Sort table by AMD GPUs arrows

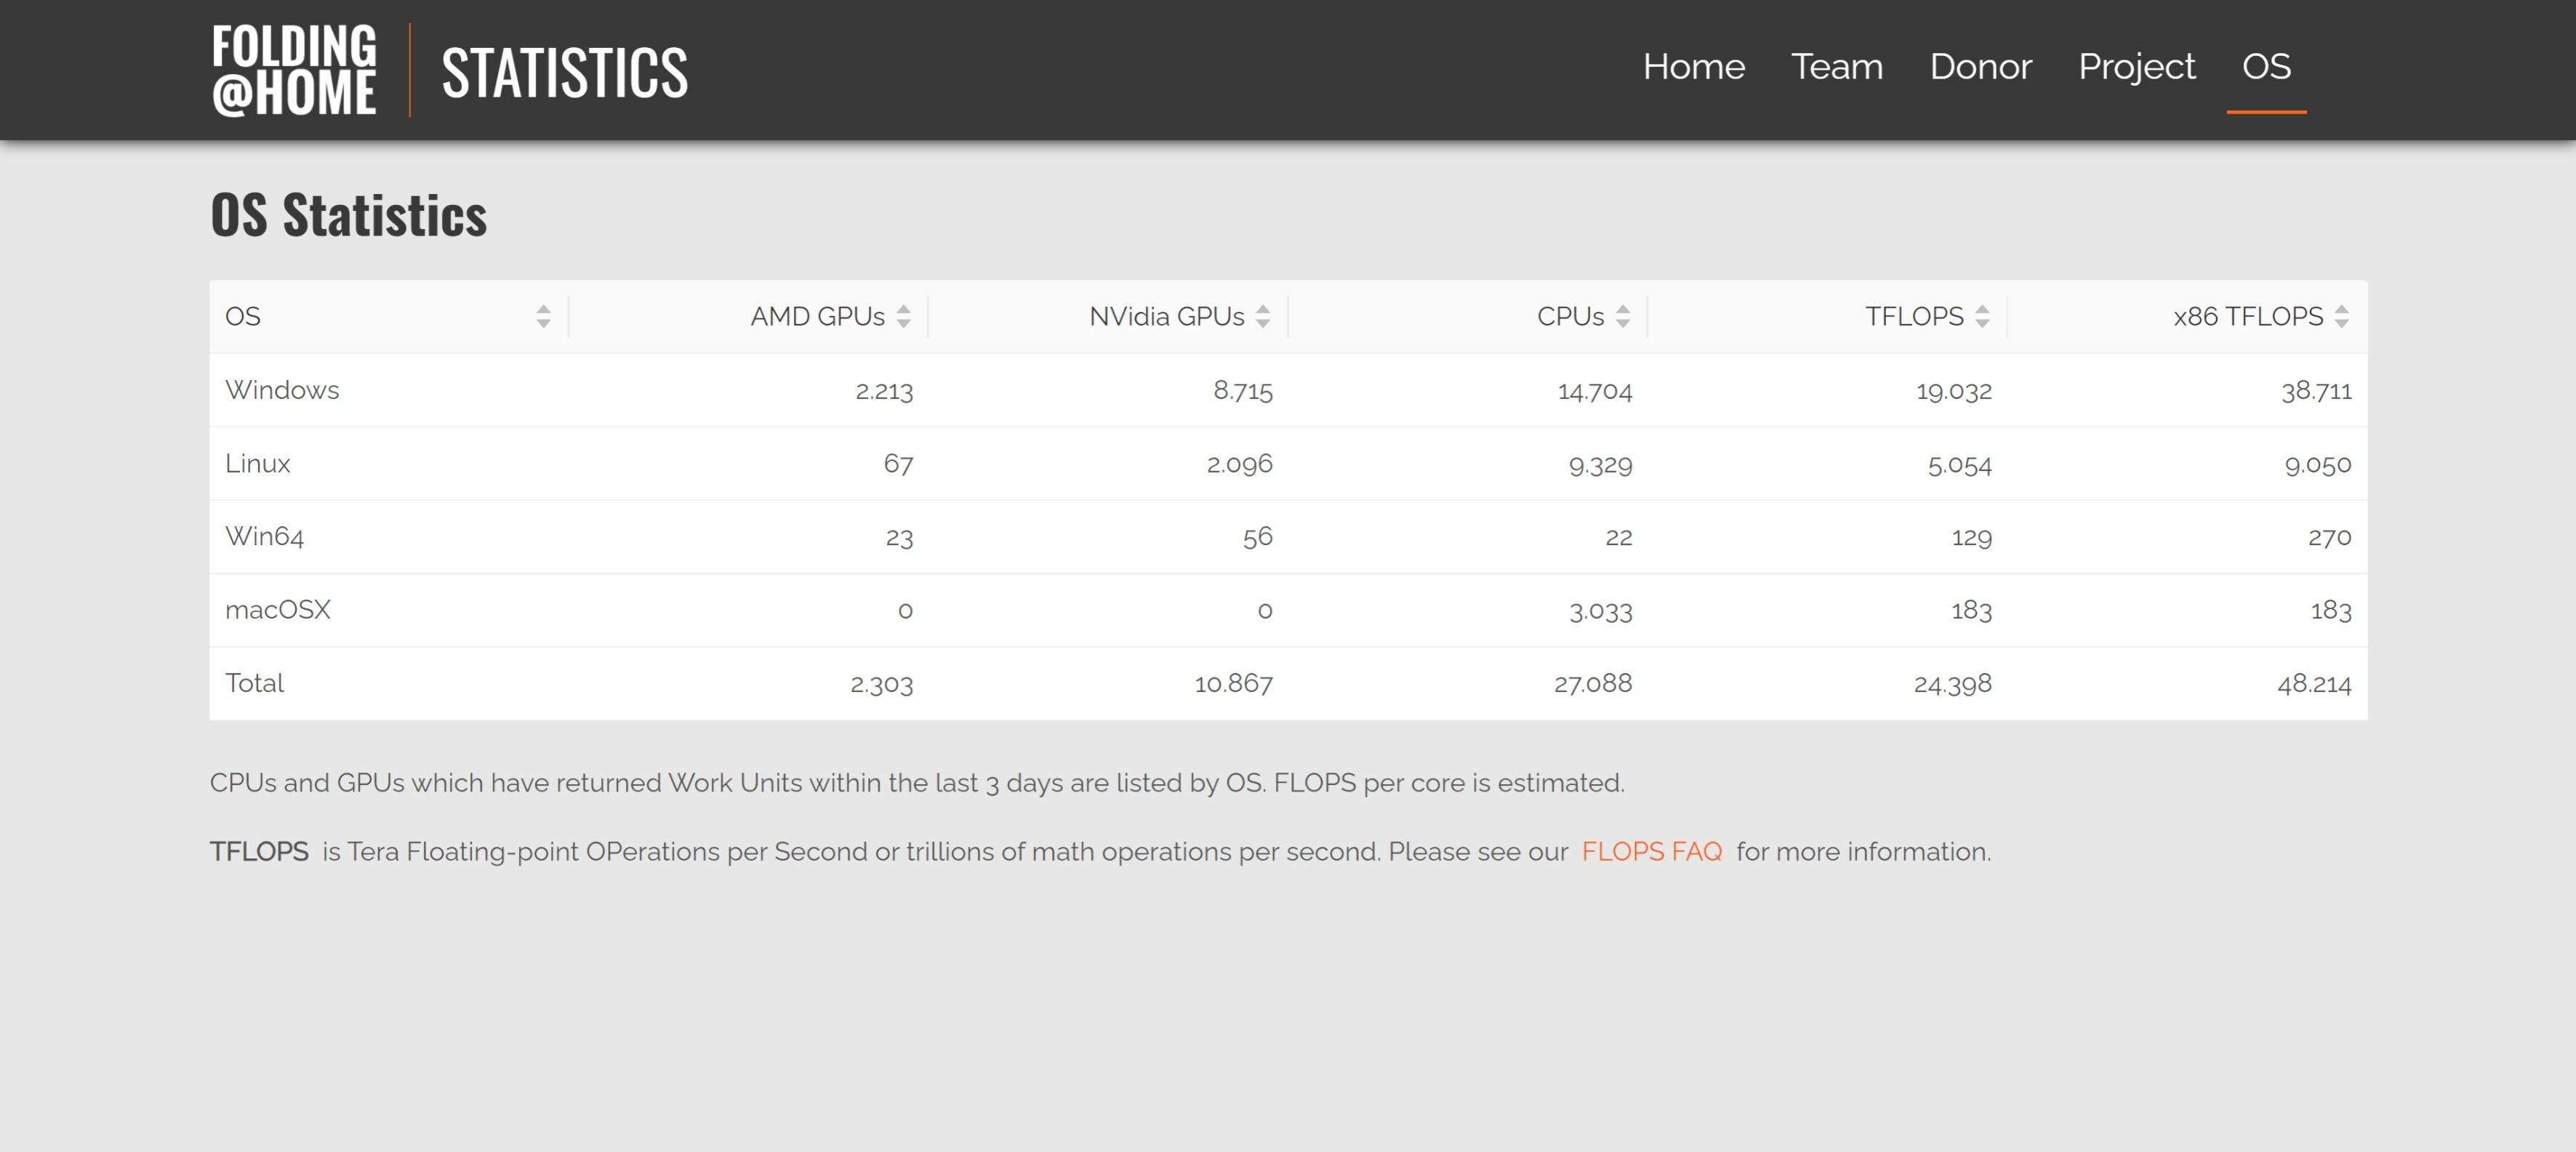903,317
